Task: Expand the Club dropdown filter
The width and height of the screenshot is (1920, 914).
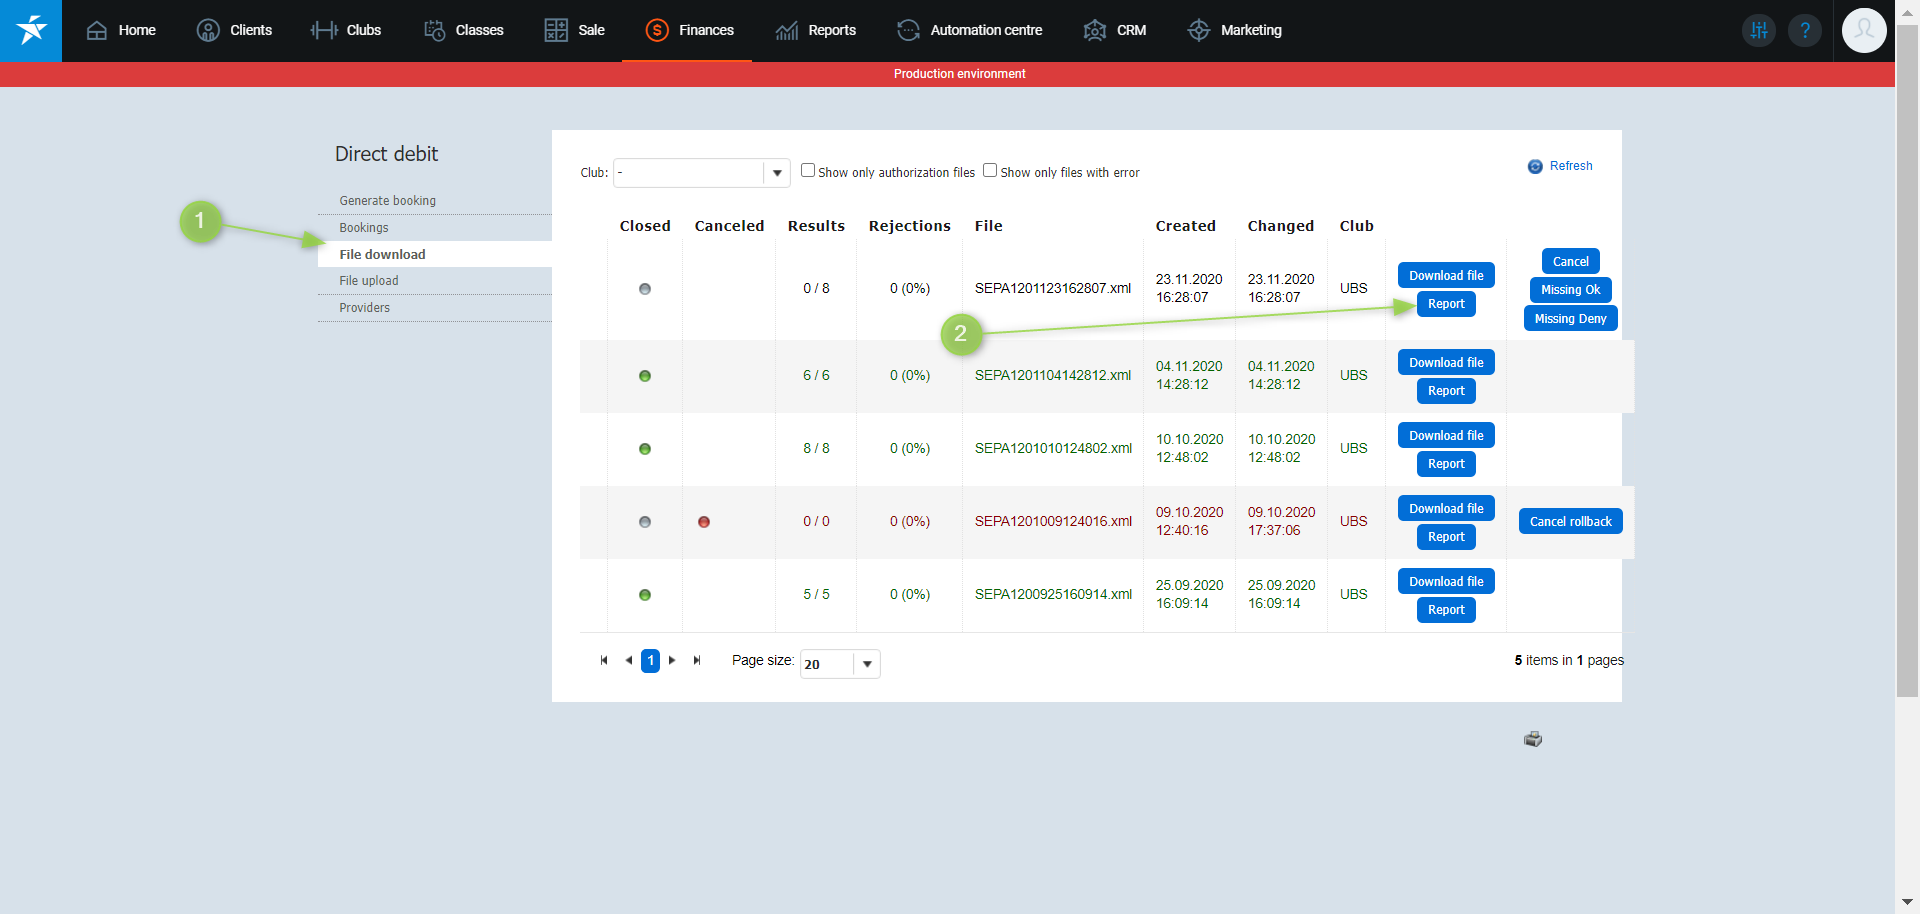Action: pos(777,173)
